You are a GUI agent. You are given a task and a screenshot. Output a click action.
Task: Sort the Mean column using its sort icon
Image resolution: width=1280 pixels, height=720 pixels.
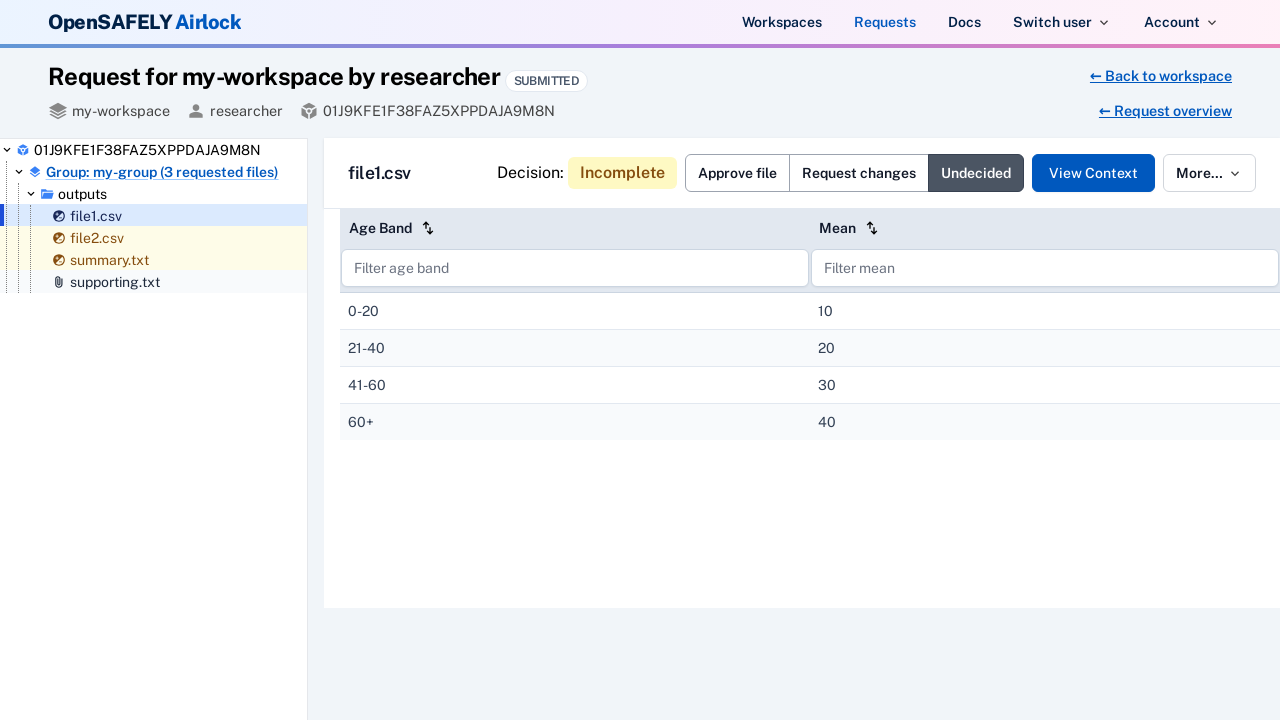tap(871, 228)
